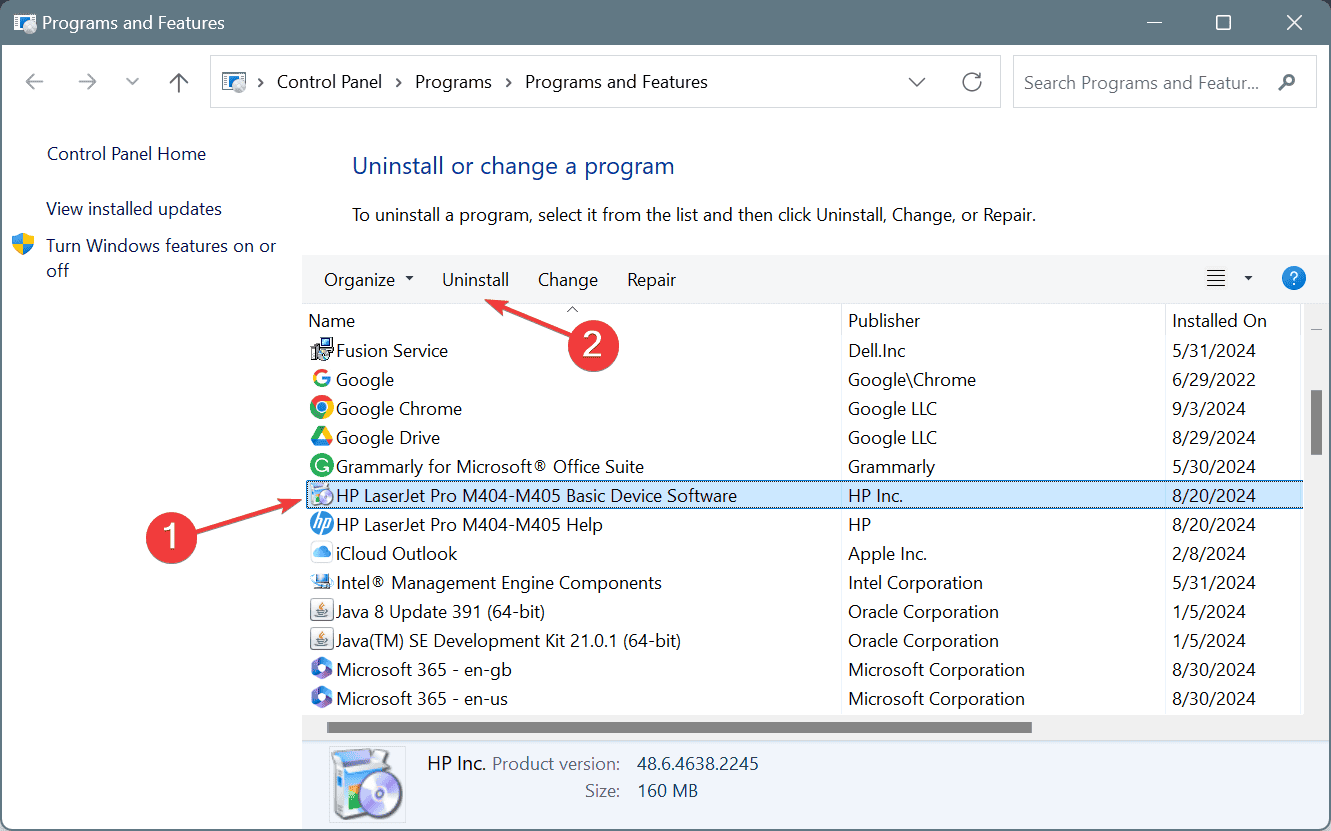Select Microsoft 365 - en-gb entry
This screenshot has width=1331, height=831.
pyautogui.click(x=424, y=670)
